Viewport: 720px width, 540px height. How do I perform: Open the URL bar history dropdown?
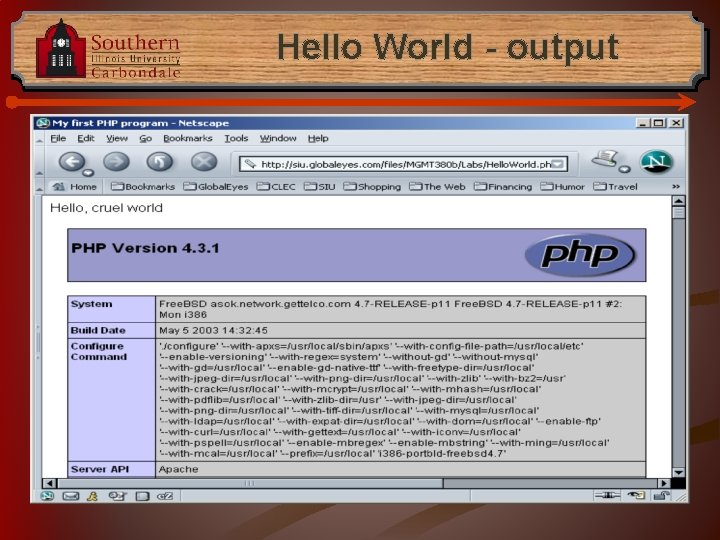pos(557,164)
